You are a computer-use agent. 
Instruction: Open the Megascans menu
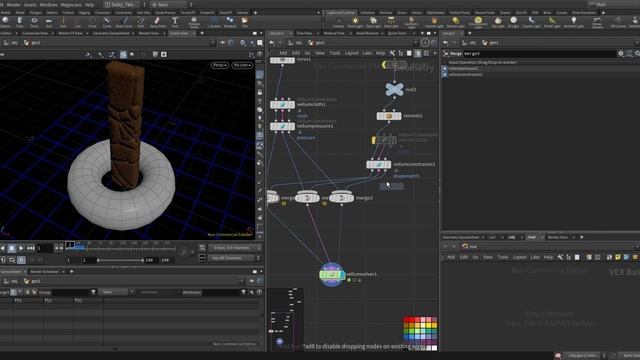71,5
